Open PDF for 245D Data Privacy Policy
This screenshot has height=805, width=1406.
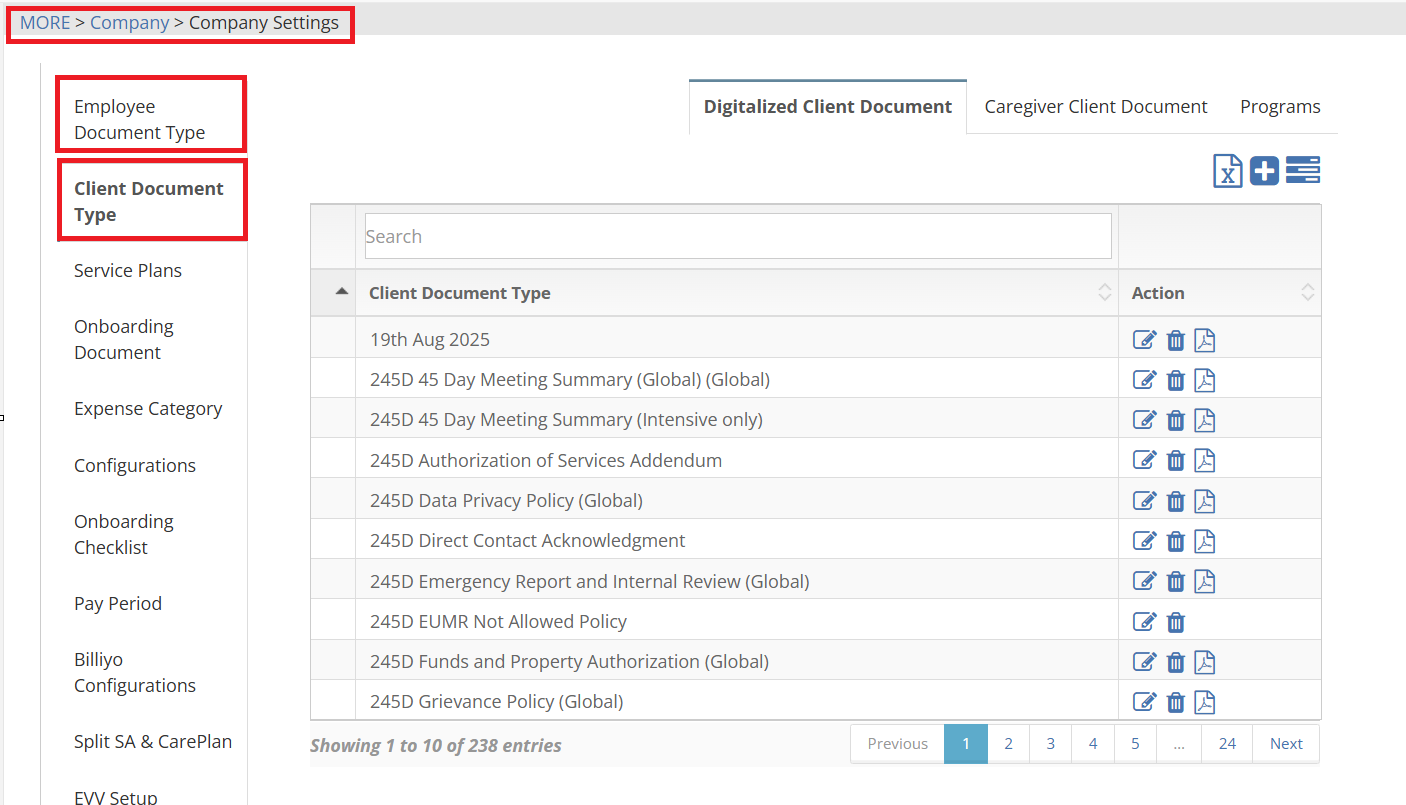[x=1205, y=501]
